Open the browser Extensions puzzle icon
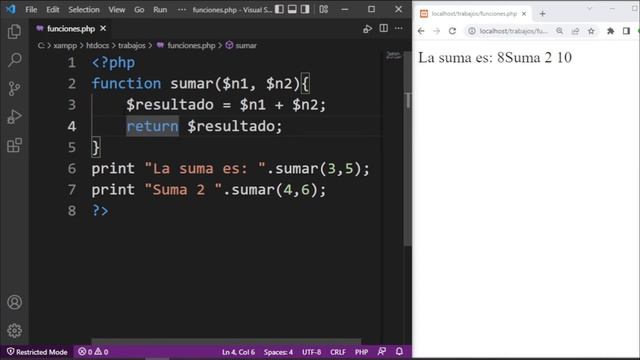This screenshot has height=360, width=640. tap(611, 31)
